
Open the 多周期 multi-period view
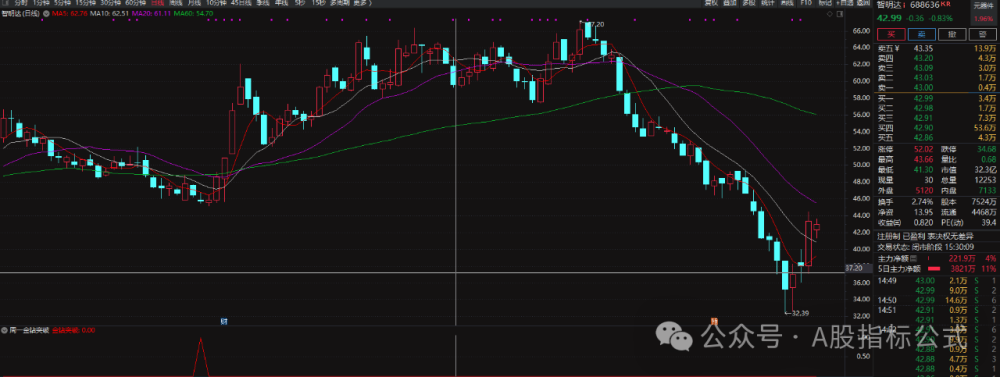tap(340, 3)
